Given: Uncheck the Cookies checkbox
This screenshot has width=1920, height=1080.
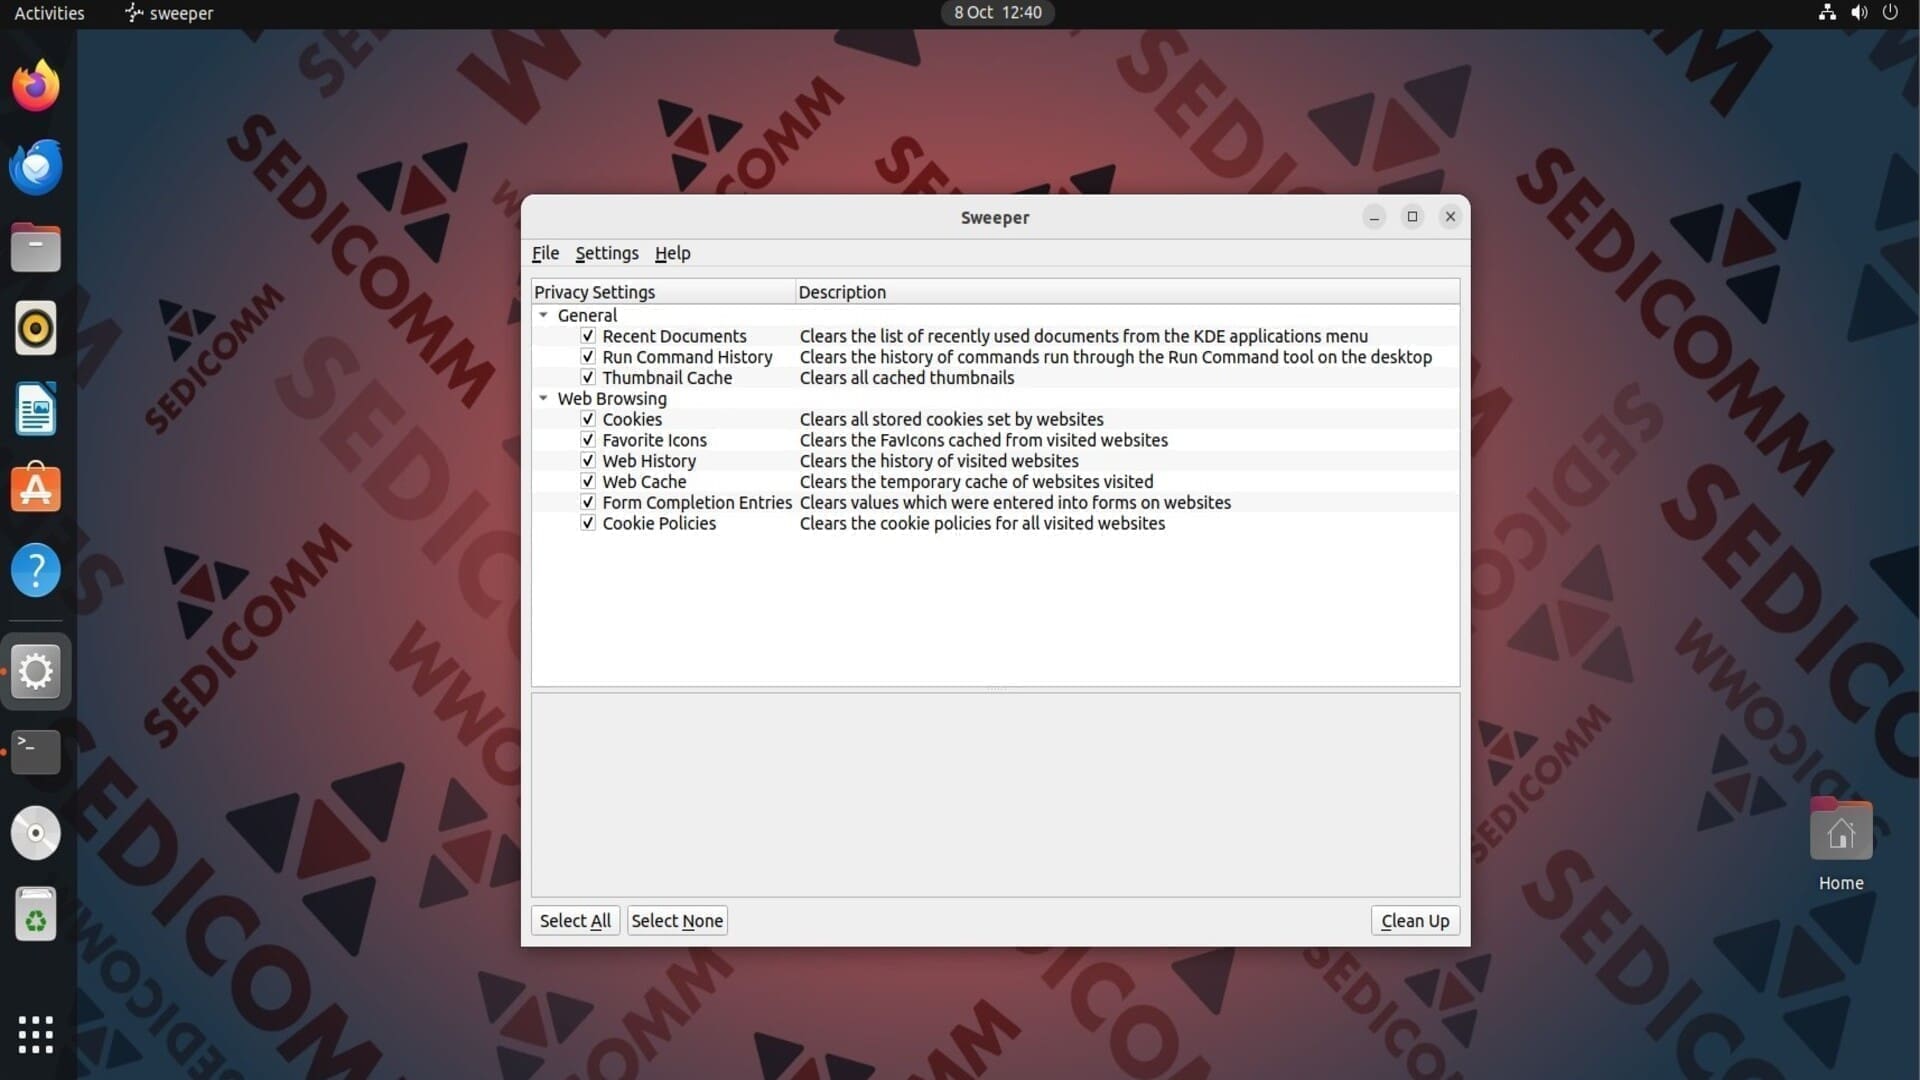Looking at the screenshot, I should tap(588, 419).
